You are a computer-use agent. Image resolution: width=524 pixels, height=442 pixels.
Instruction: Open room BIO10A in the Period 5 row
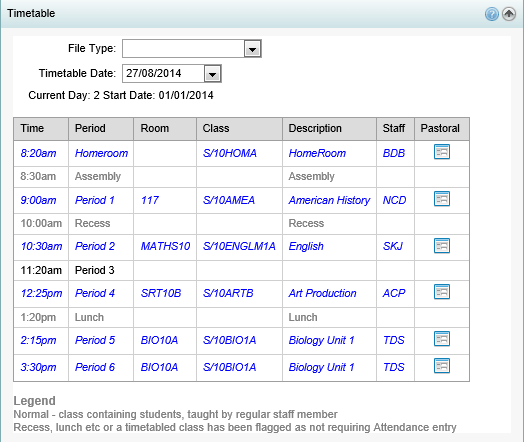click(159, 340)
